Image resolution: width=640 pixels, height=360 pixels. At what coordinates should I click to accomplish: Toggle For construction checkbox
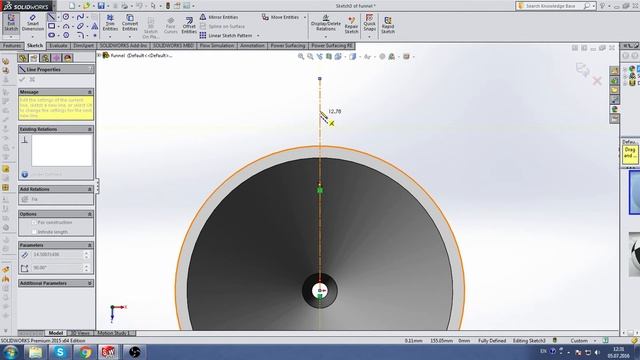click(34, 222)
